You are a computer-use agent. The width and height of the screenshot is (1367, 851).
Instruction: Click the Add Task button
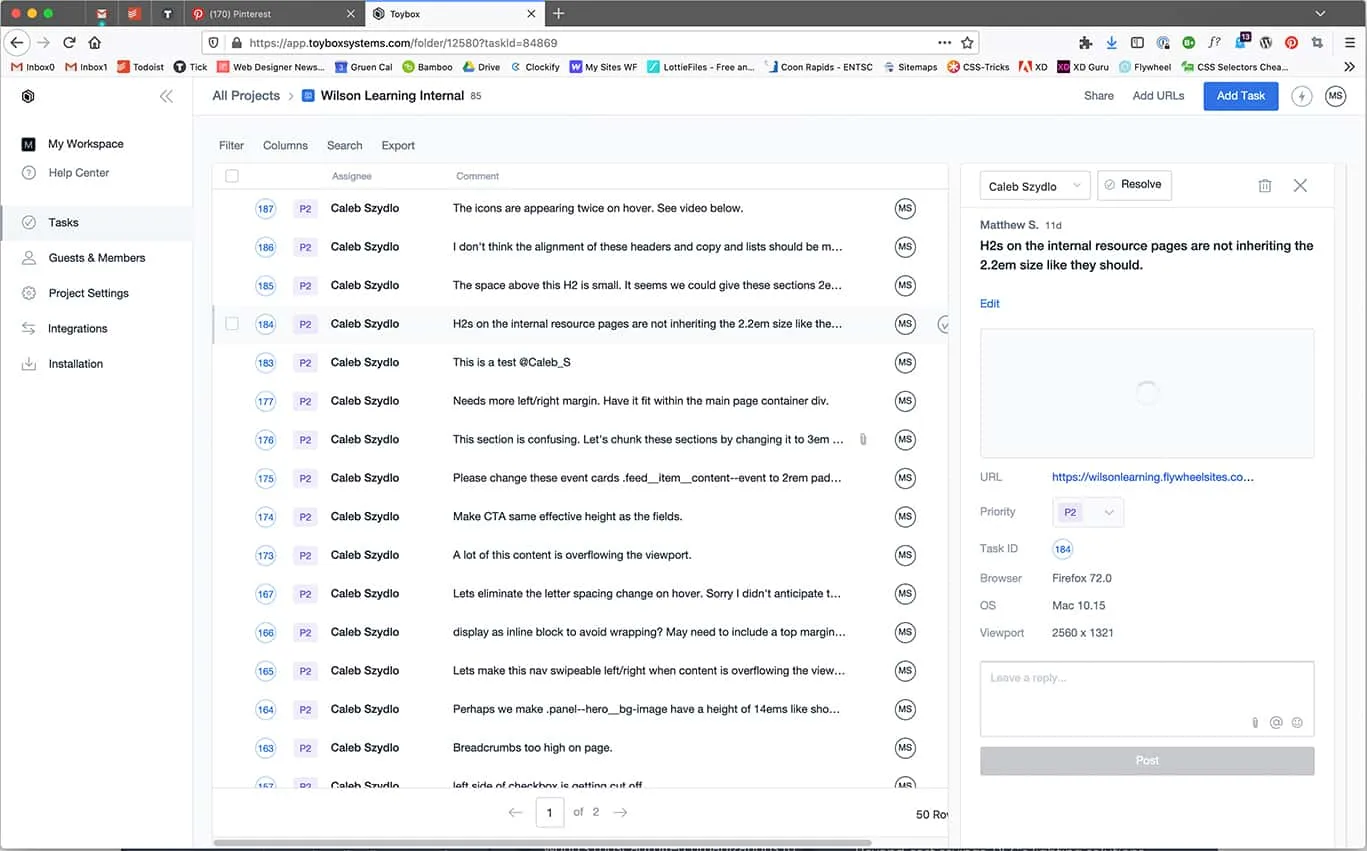coord(1240,96)
